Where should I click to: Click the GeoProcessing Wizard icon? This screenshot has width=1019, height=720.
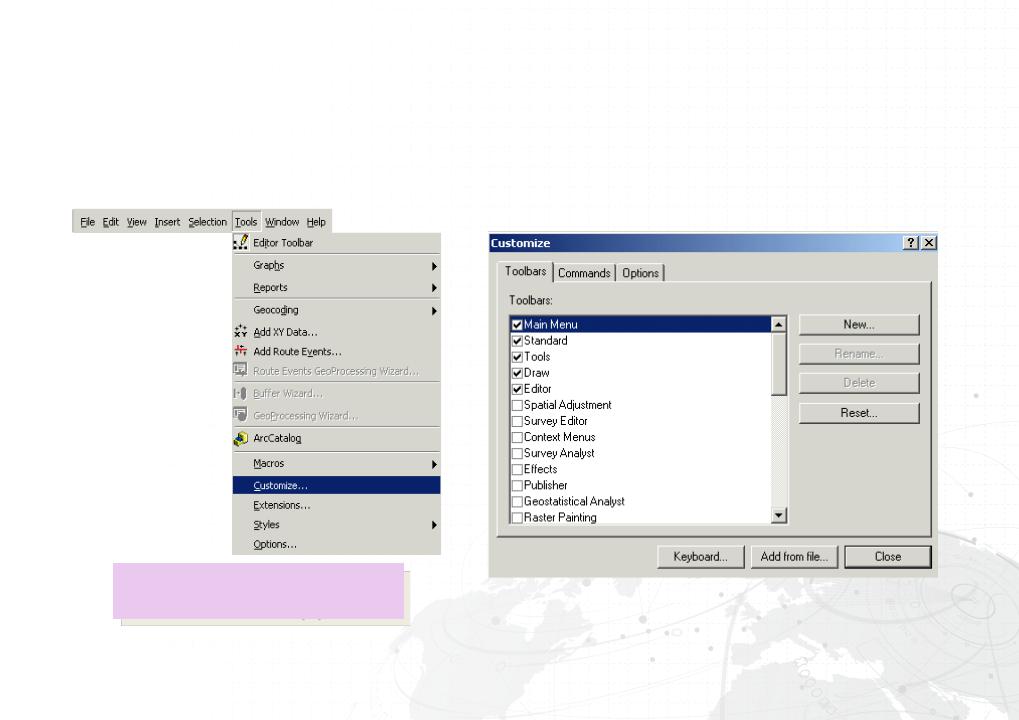(x=240, y=415)
